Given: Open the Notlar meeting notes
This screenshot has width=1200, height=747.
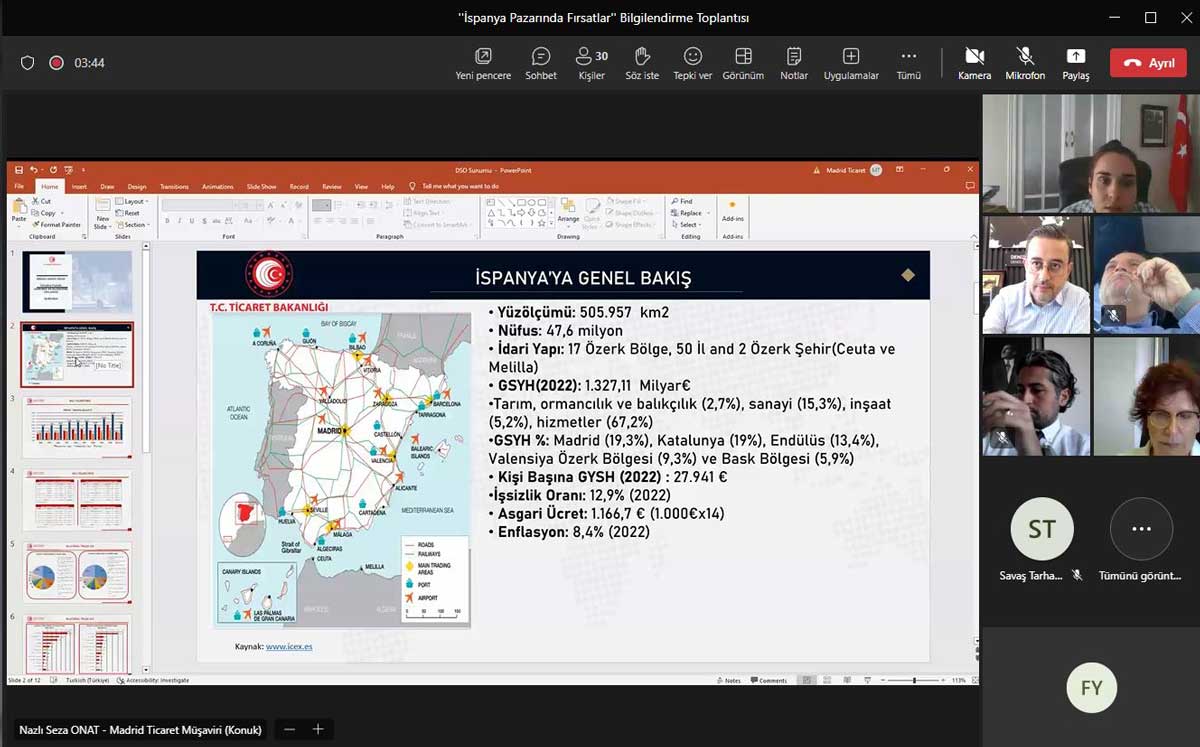Looking at the screenshot, I should pyautogui.click(x=794, y=63).
